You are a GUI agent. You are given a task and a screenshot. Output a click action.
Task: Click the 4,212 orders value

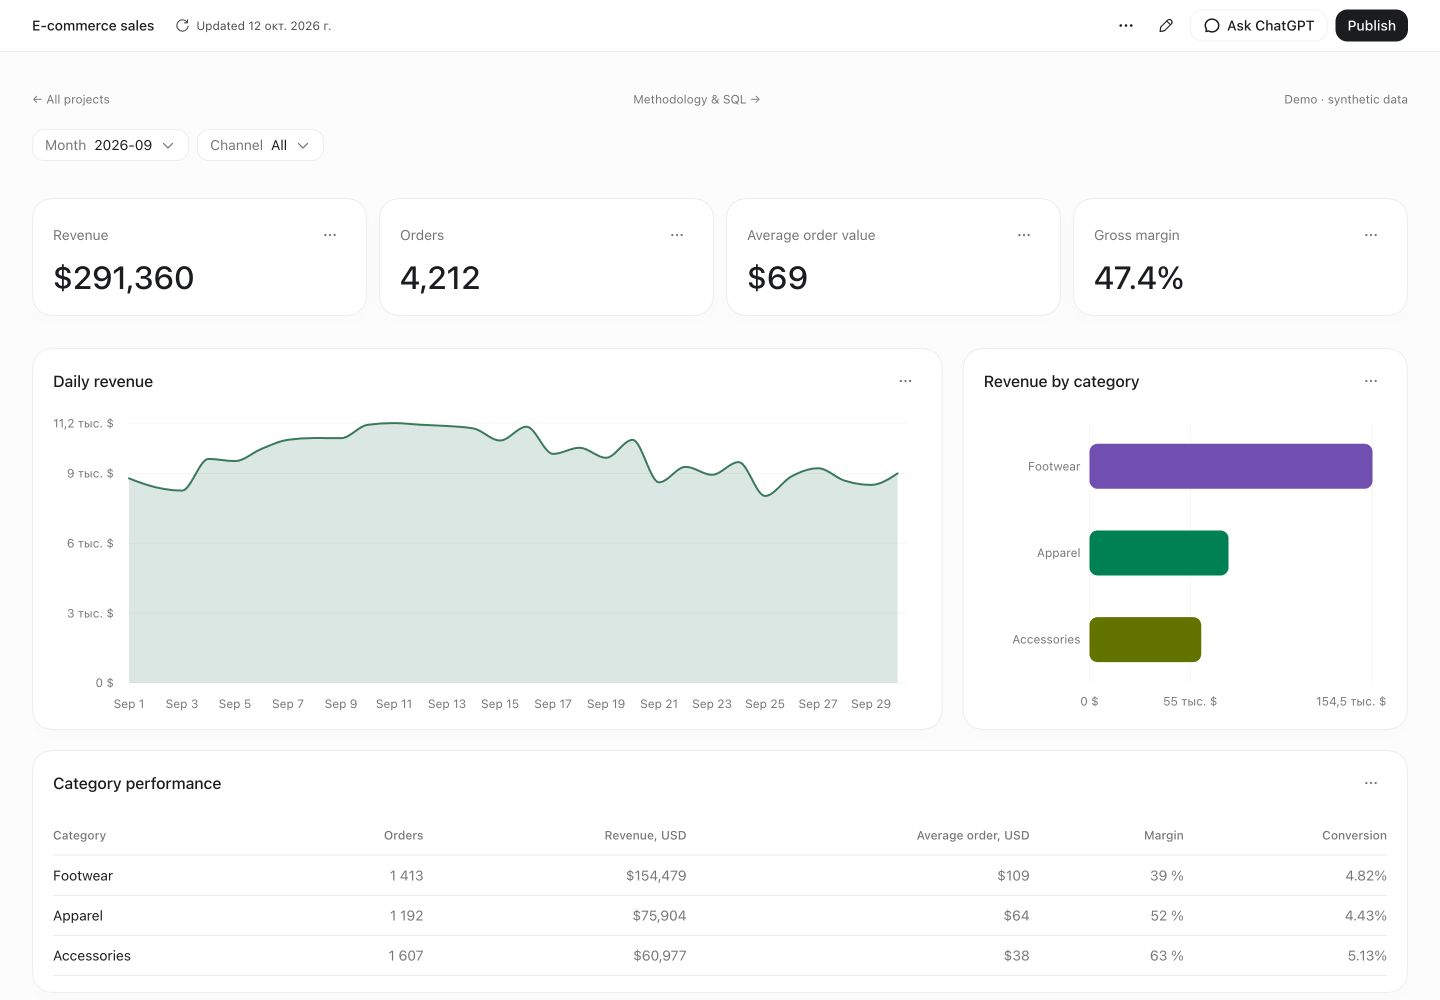tap(440, 278)
